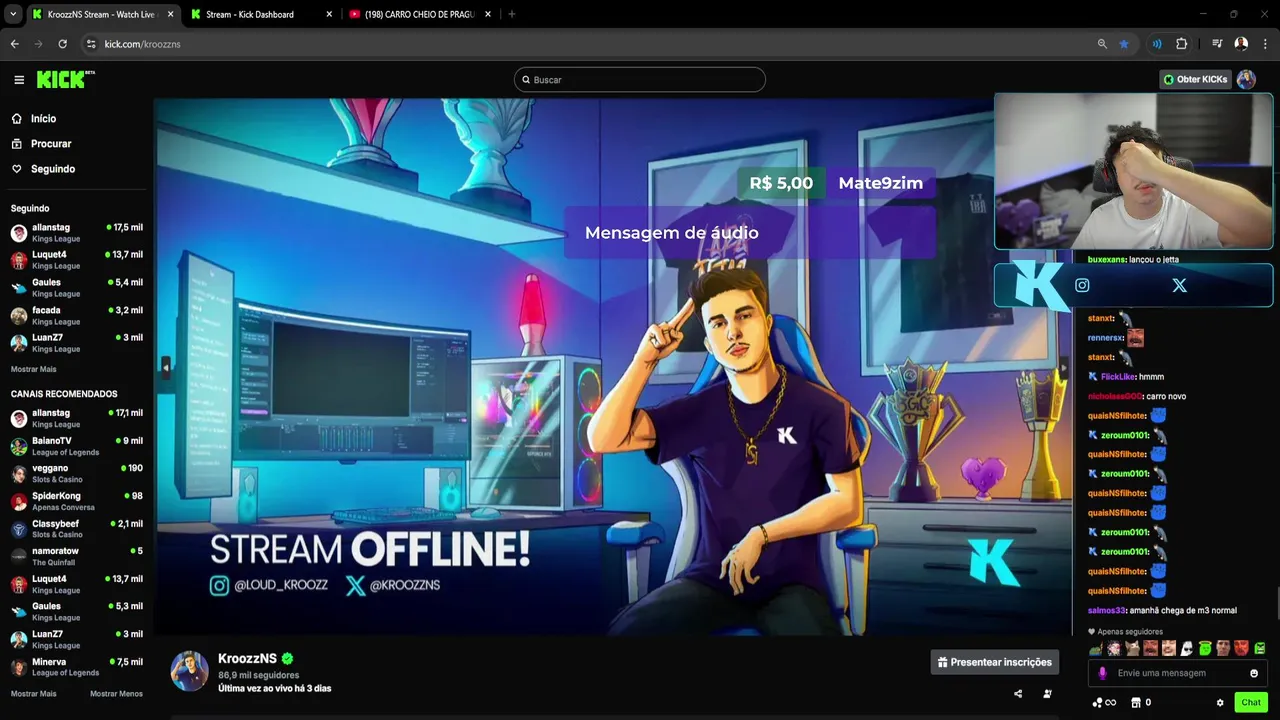
Task: Click the share stream icon
Action: 1018,693
